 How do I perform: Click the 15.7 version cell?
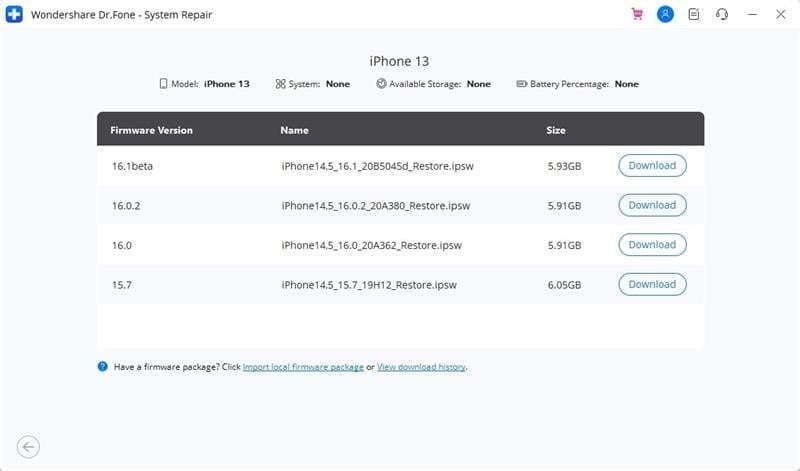[121, 285]
